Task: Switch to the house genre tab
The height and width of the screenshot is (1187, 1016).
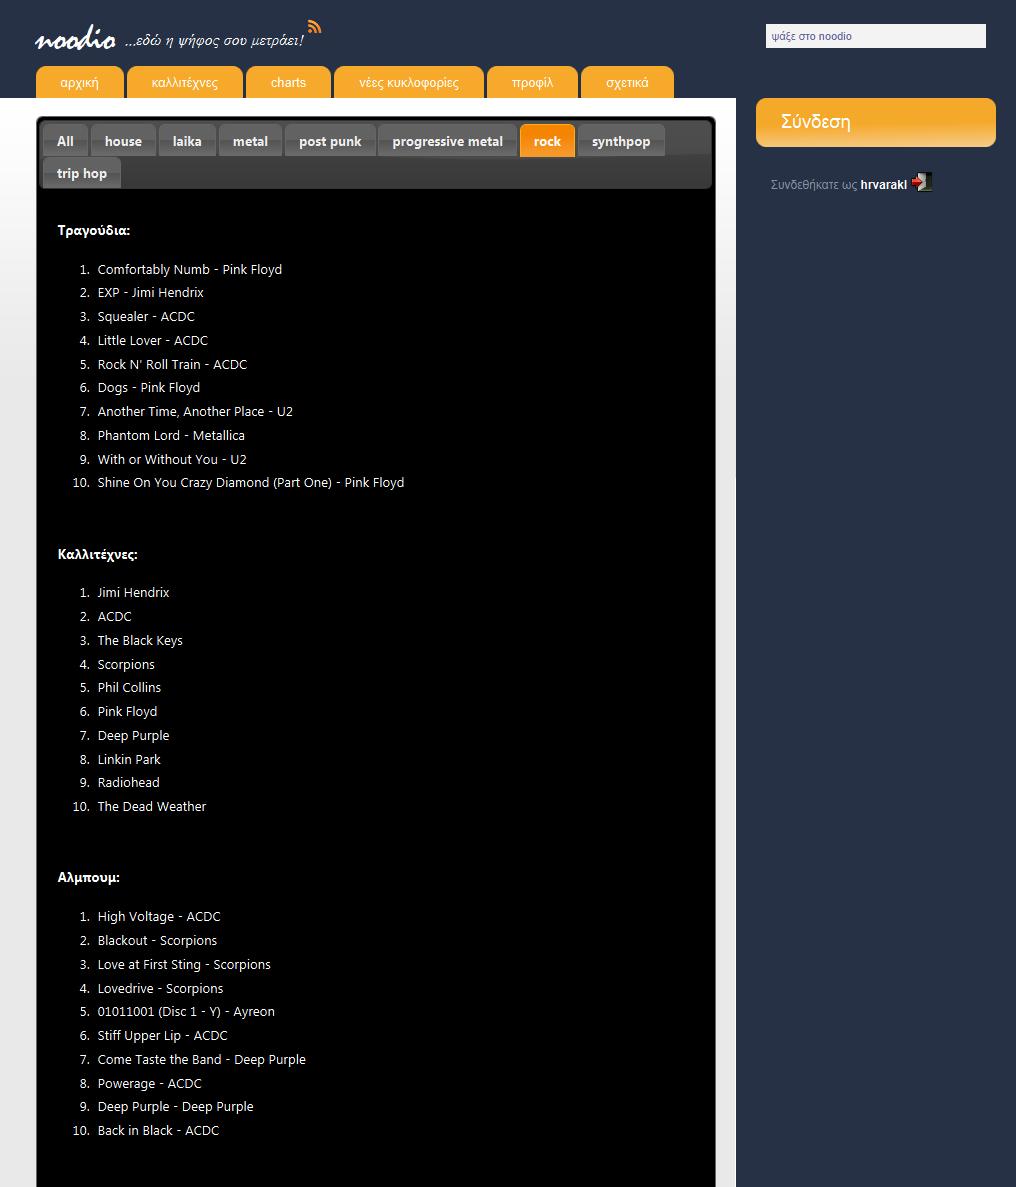Action: click(123, 141)
